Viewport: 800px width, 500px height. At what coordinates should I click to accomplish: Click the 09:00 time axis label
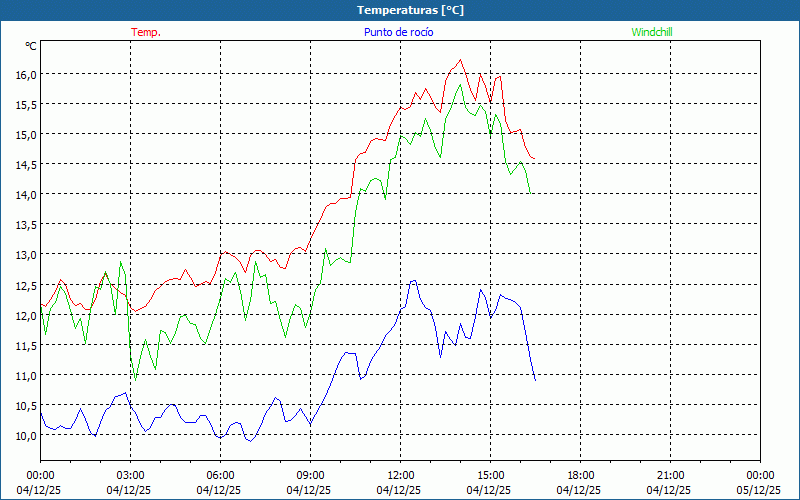[x=310, y=476]
